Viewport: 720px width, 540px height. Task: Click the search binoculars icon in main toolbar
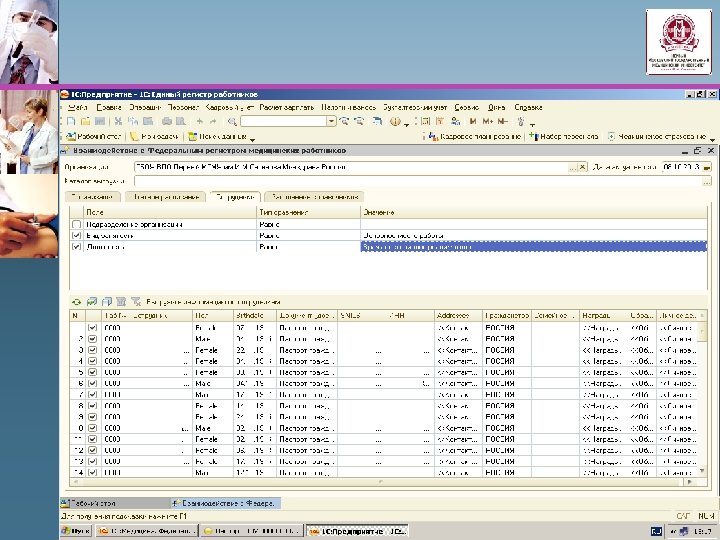pos(230,121)
